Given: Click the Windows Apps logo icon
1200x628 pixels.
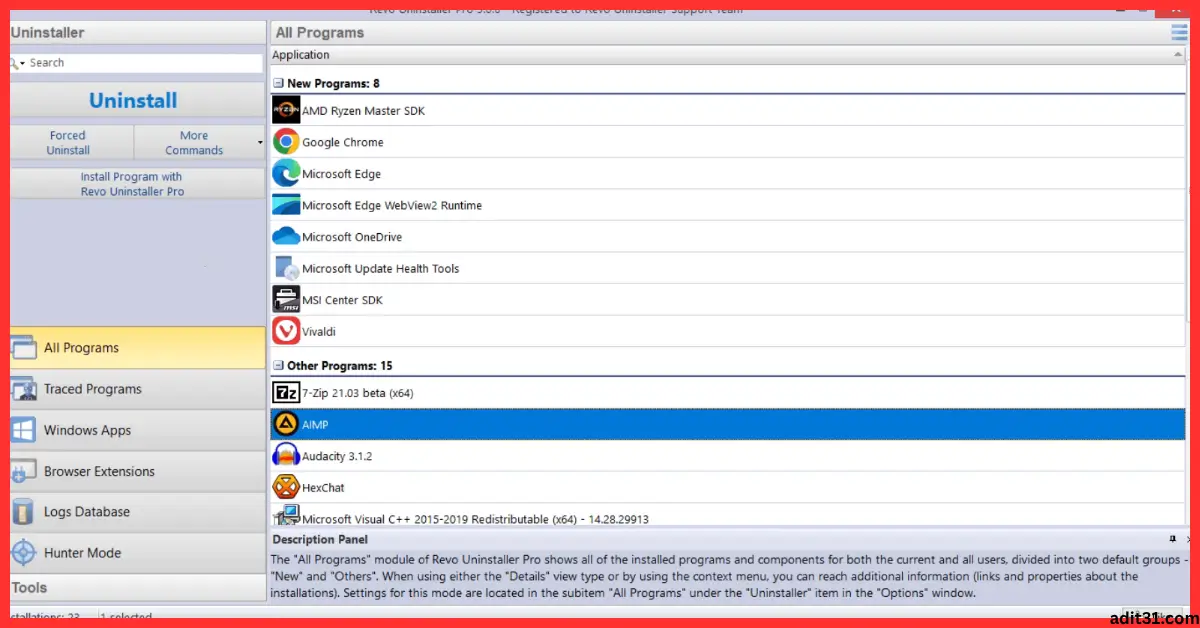Looking at the screenshot, I should coord(24,430).
